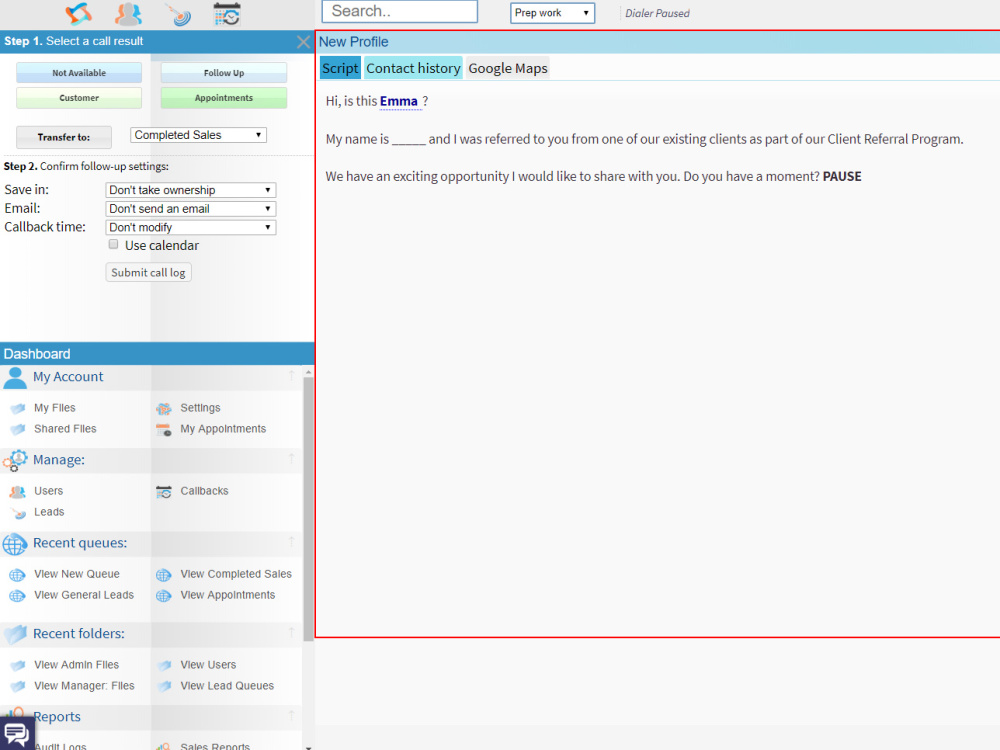Collapse the Manage section arrow
Screen dimensions: 1000x750
291,459
